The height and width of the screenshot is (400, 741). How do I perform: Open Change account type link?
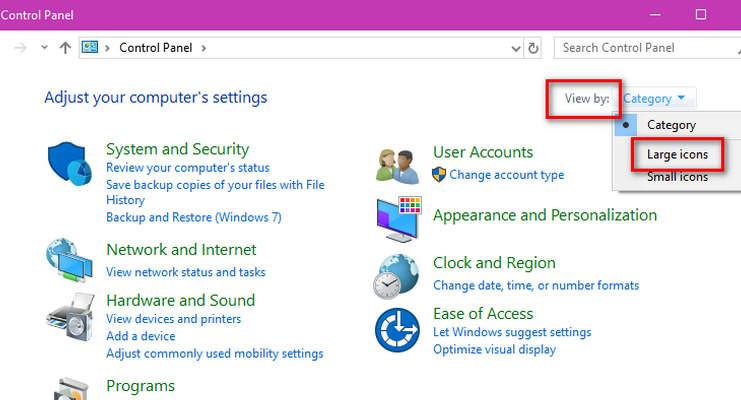tap(507, 175)
